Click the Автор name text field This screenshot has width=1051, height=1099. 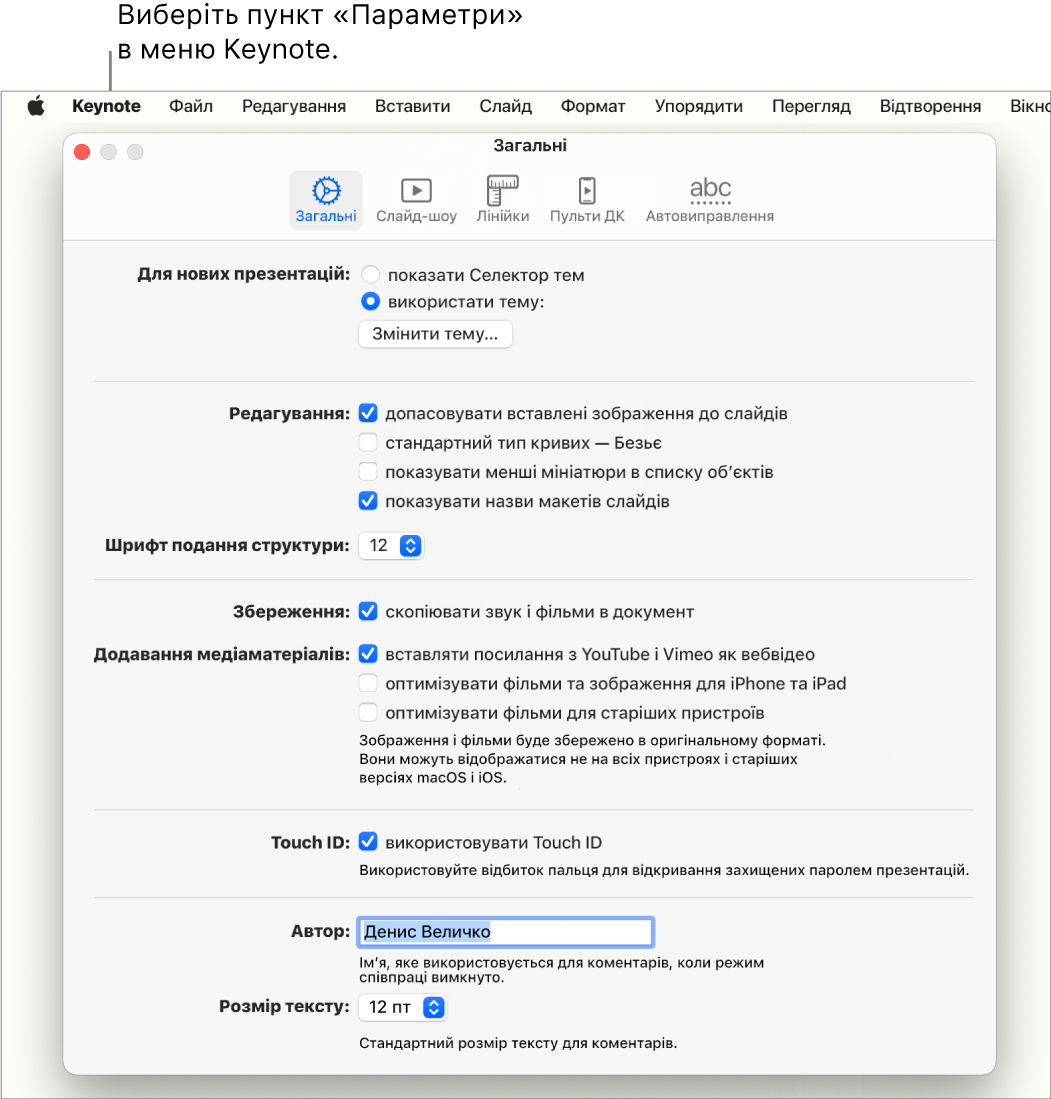pyautogui.click(x=505, y=932)
